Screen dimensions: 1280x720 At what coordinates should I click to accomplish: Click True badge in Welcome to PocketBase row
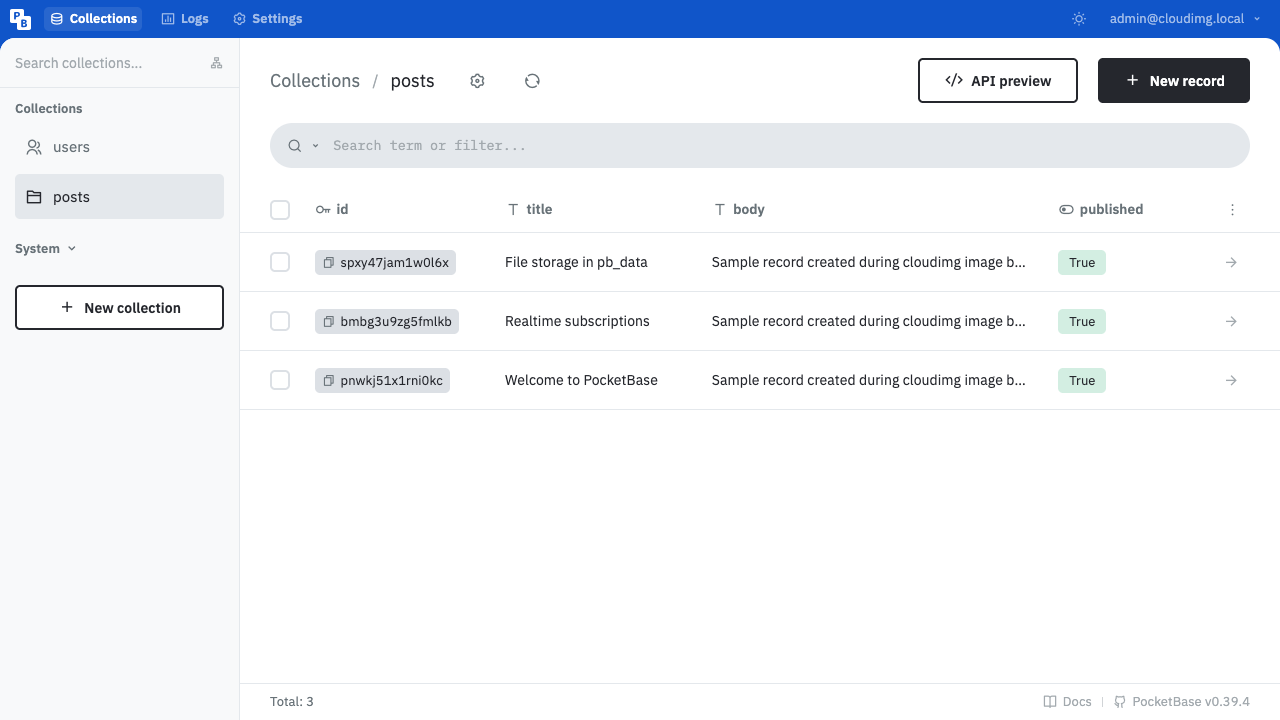pyautogui.click(x=1082, y=380)
